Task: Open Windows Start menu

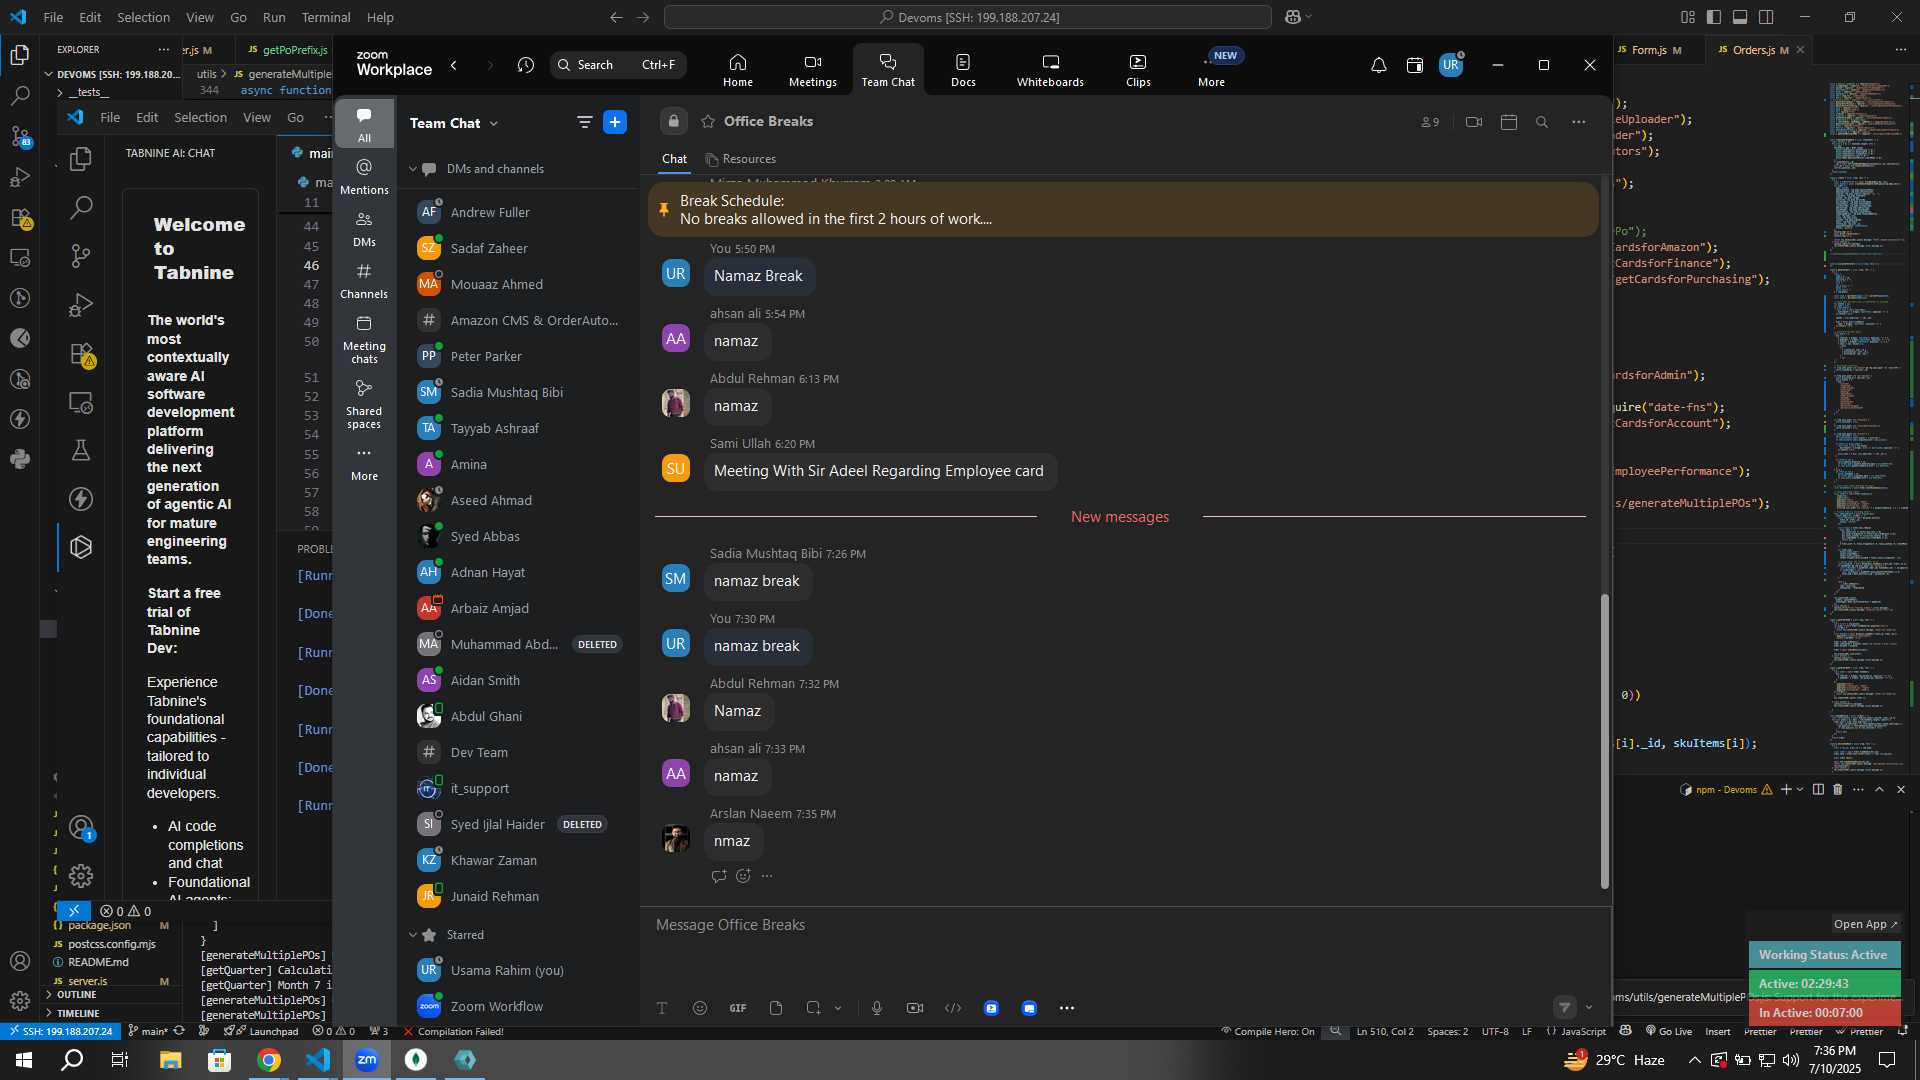Action: [x=24, y=1060]
